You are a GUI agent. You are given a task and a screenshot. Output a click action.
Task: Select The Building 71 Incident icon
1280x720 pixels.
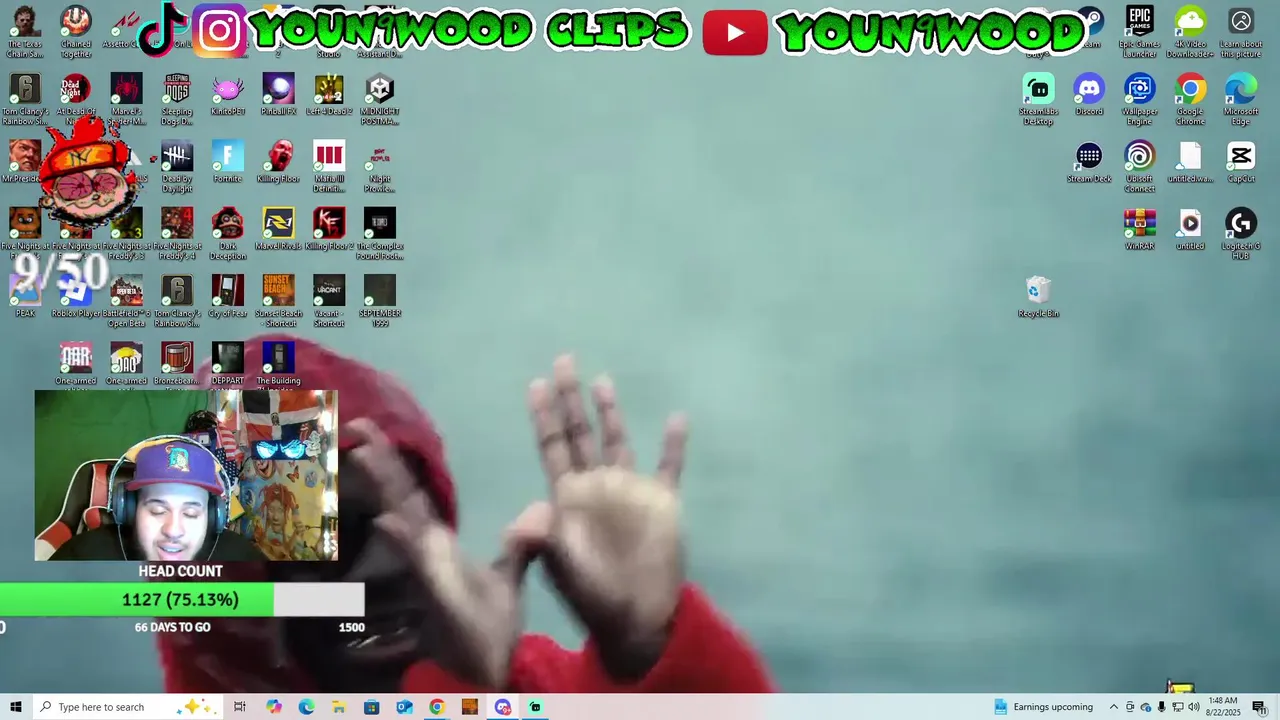point(278,366)
